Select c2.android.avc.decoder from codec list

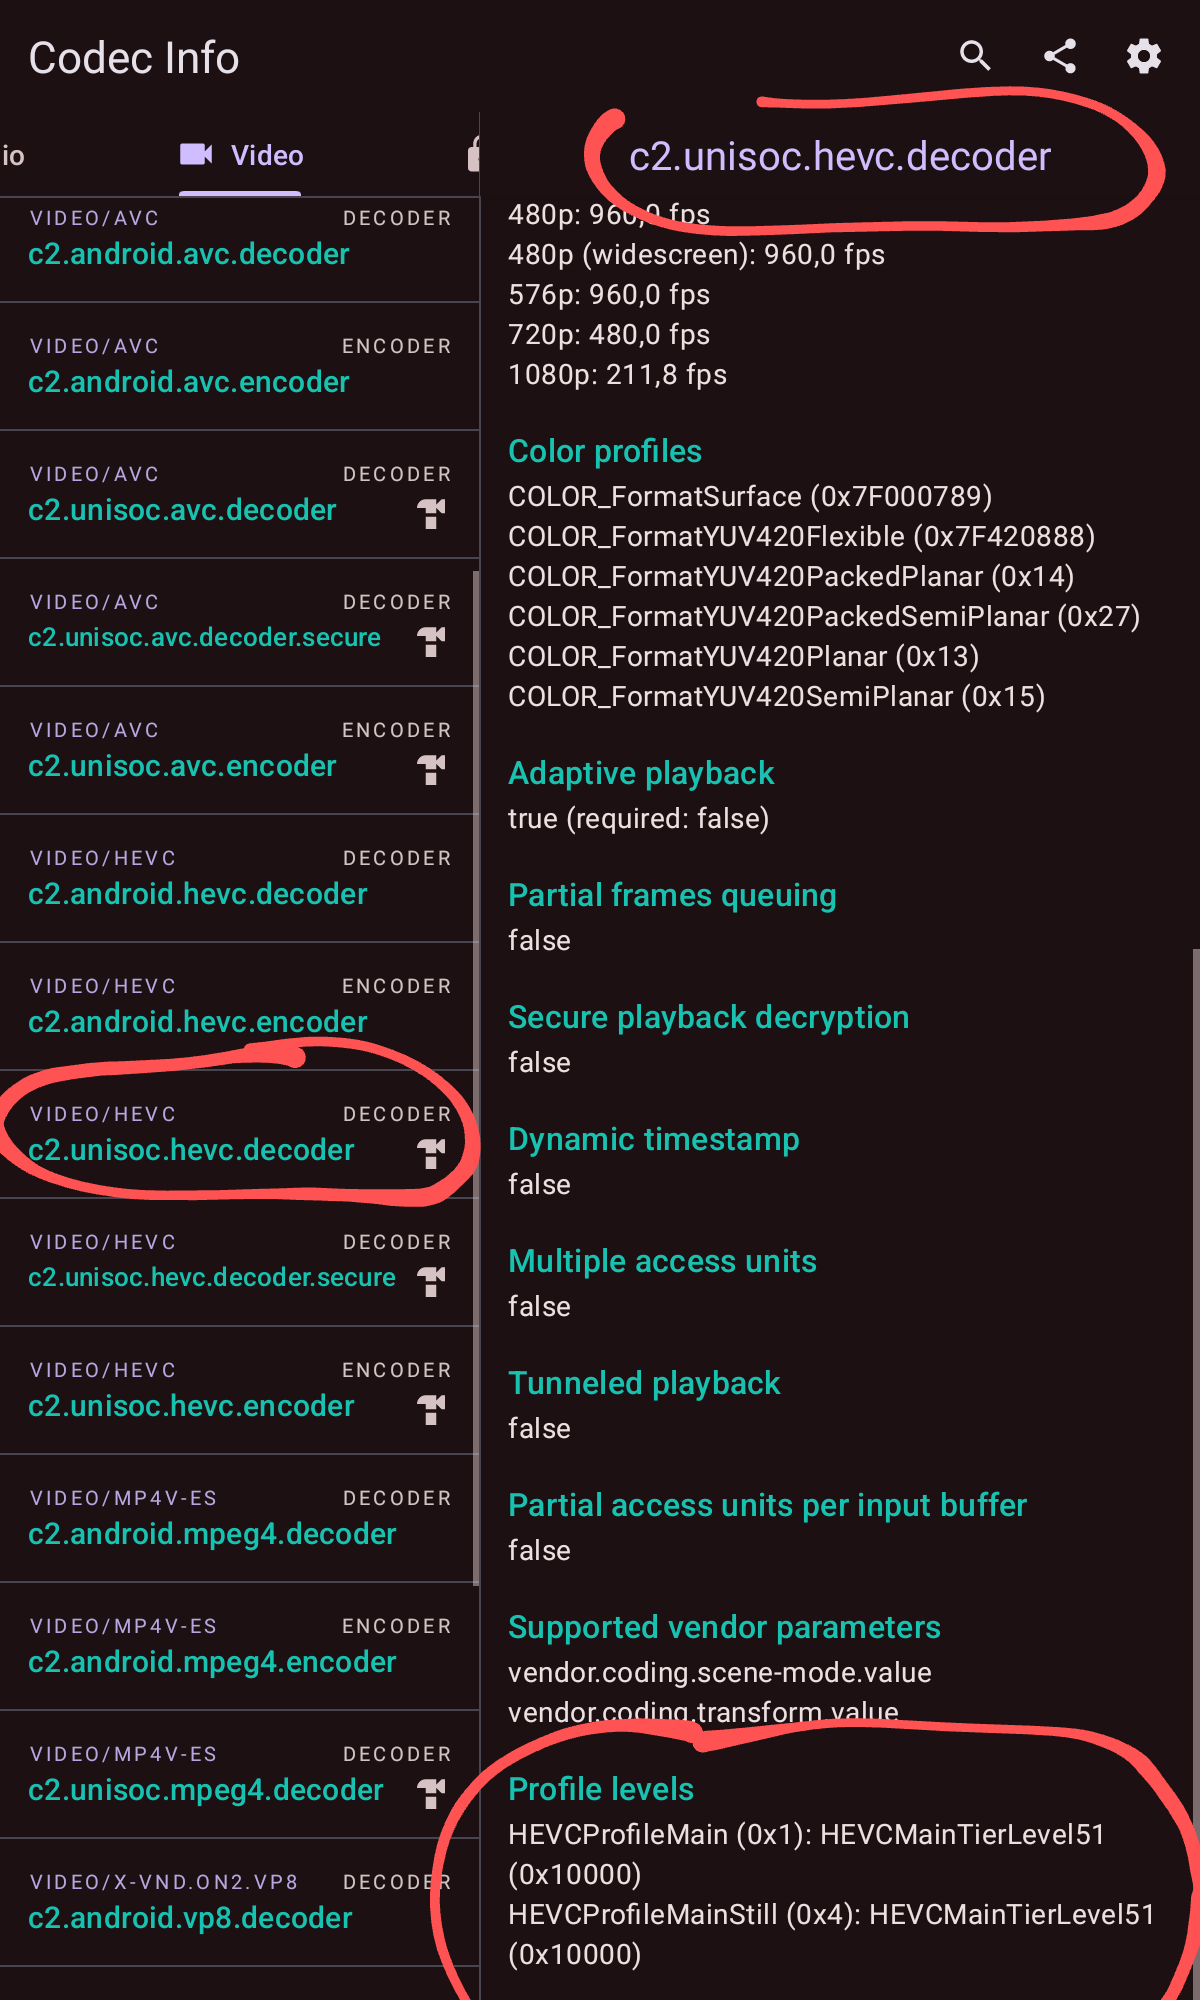pos(240,239)
